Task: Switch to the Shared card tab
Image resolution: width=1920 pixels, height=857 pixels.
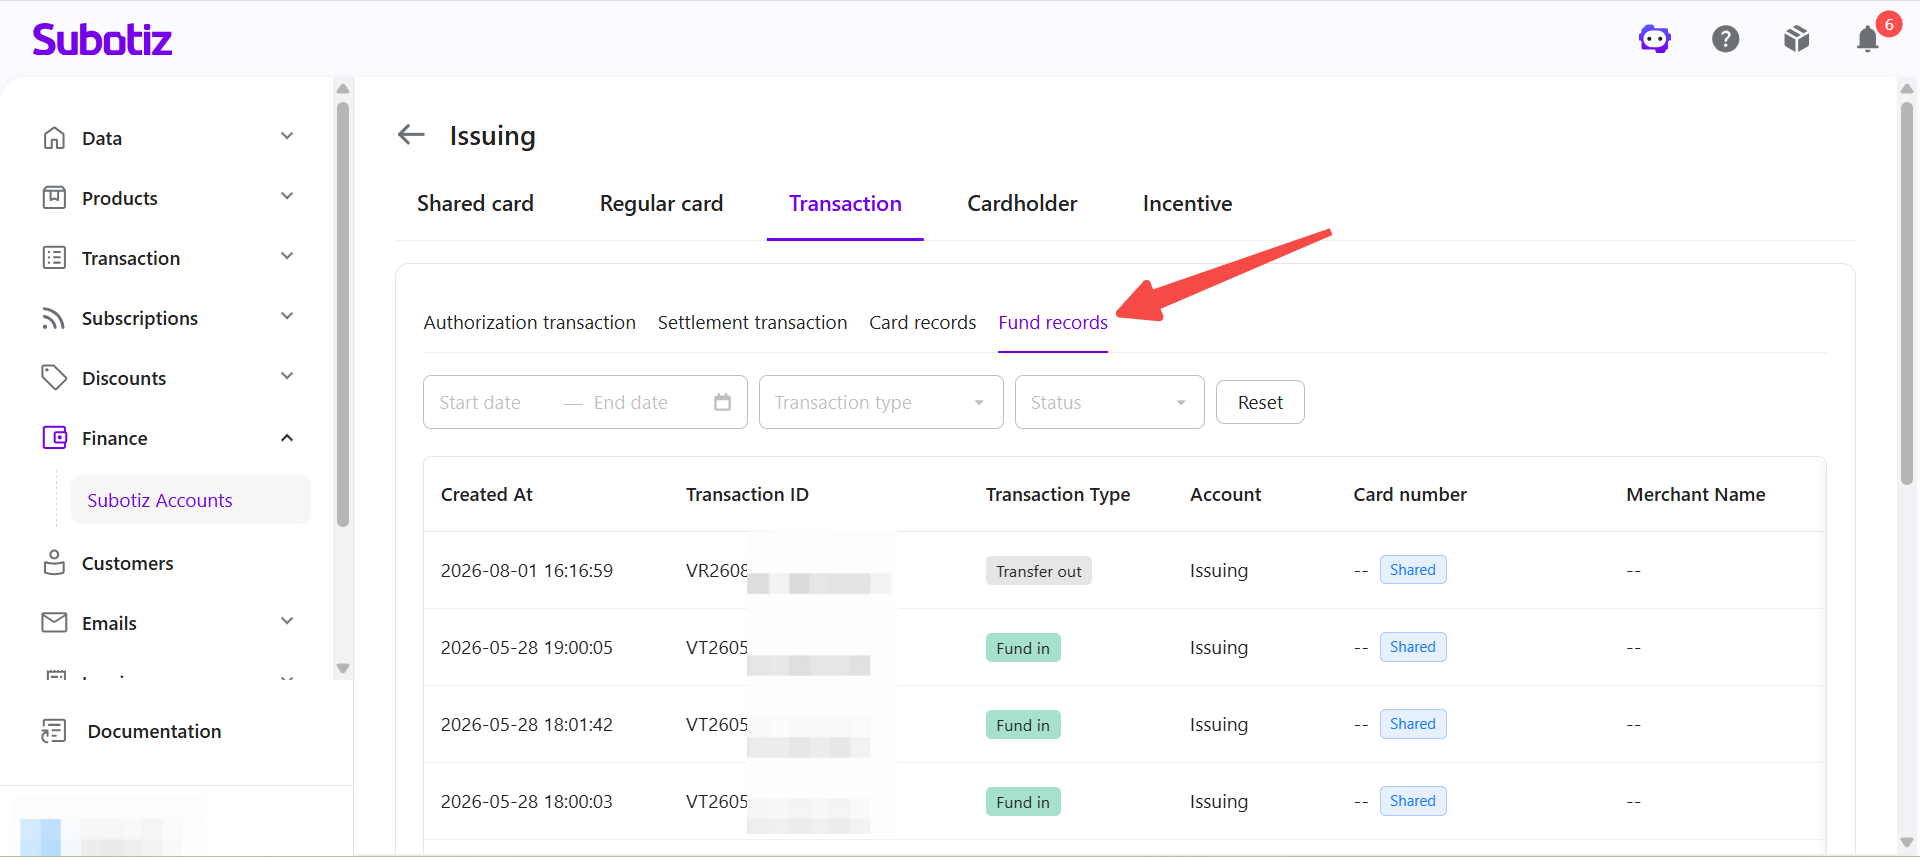Action: click(x=475, y=204)
